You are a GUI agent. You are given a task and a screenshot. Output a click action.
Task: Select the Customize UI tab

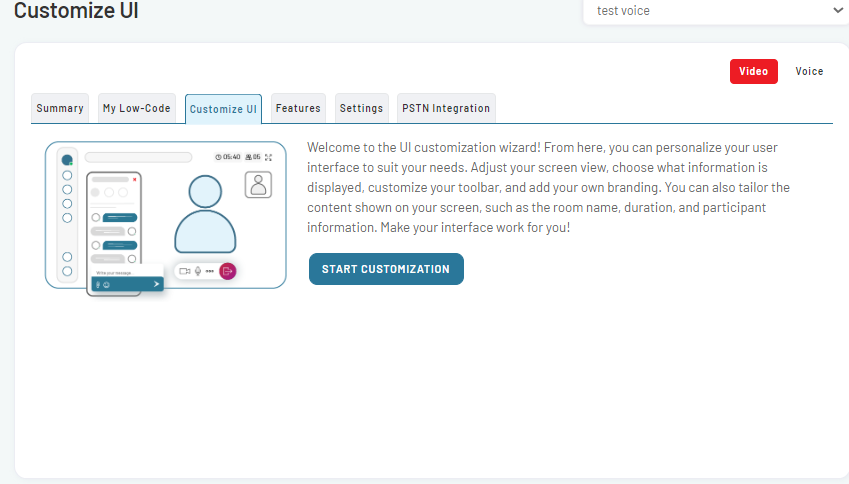[x=223, y=109]
